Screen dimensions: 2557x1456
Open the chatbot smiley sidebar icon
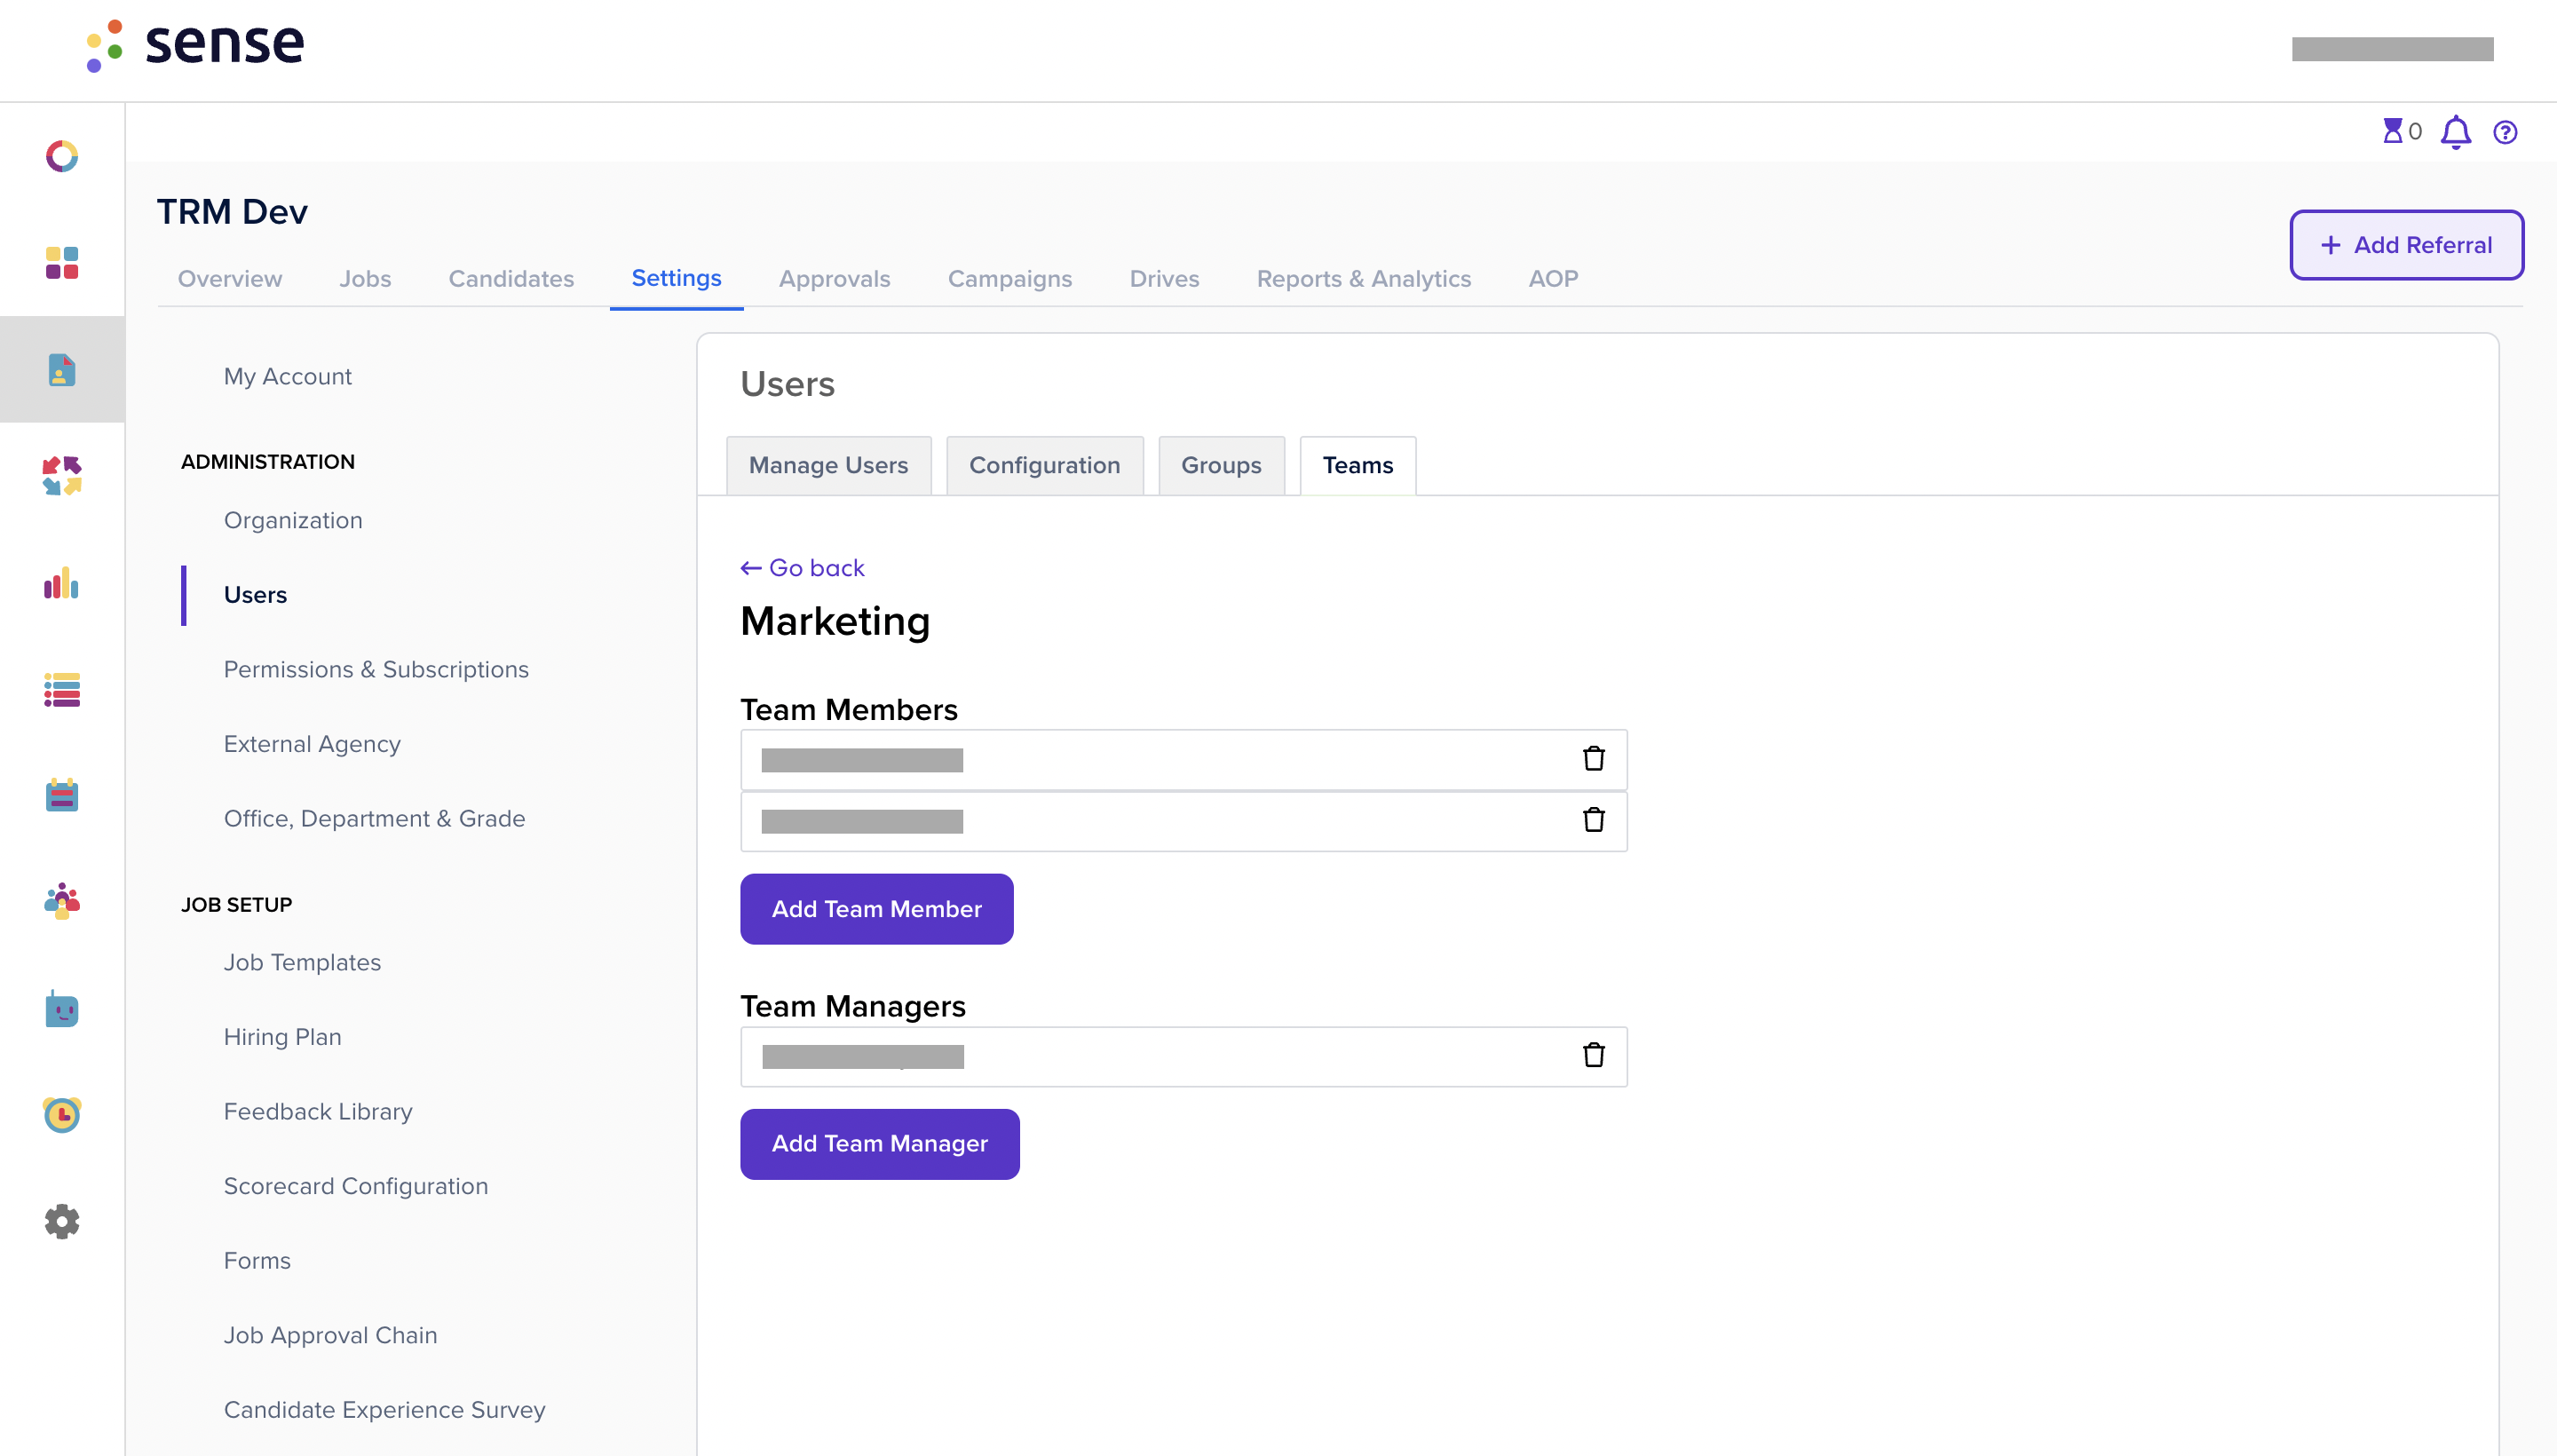62,1009
